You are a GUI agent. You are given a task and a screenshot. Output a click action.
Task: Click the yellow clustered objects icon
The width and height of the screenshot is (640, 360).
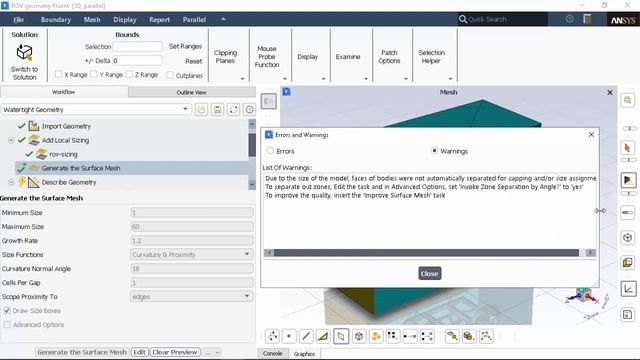[376, 336]
